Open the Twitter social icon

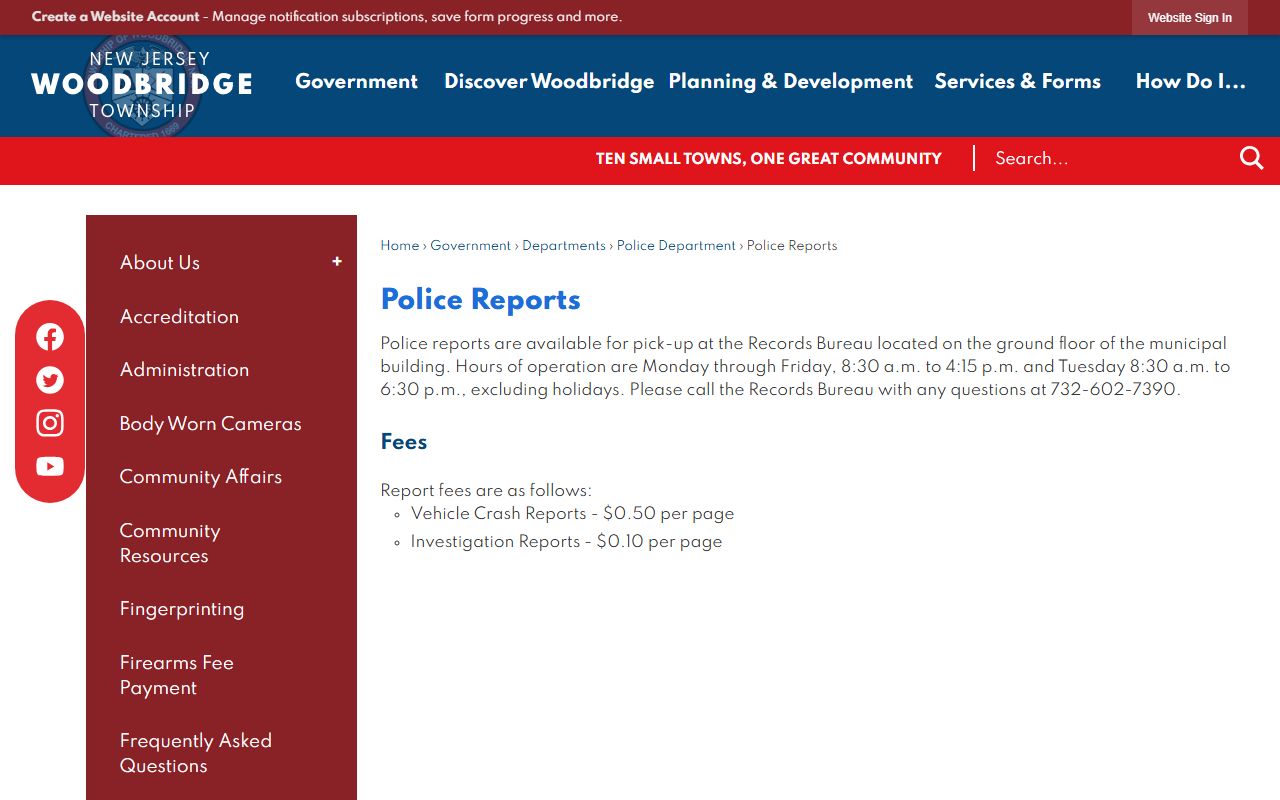[50, 380]
